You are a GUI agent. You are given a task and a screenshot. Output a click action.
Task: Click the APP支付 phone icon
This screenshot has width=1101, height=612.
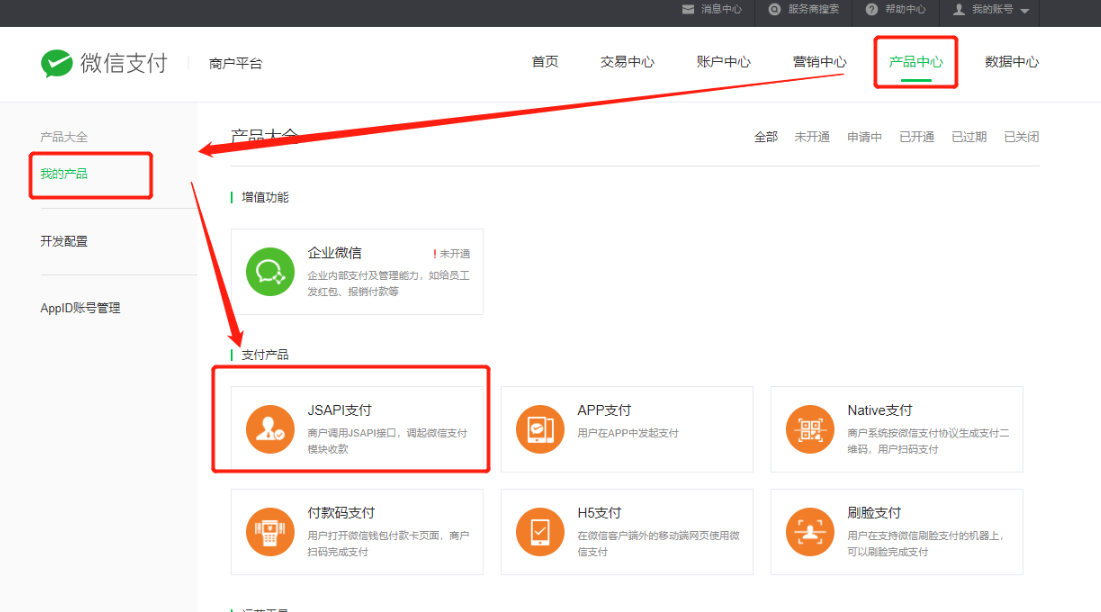click(540, 429)
